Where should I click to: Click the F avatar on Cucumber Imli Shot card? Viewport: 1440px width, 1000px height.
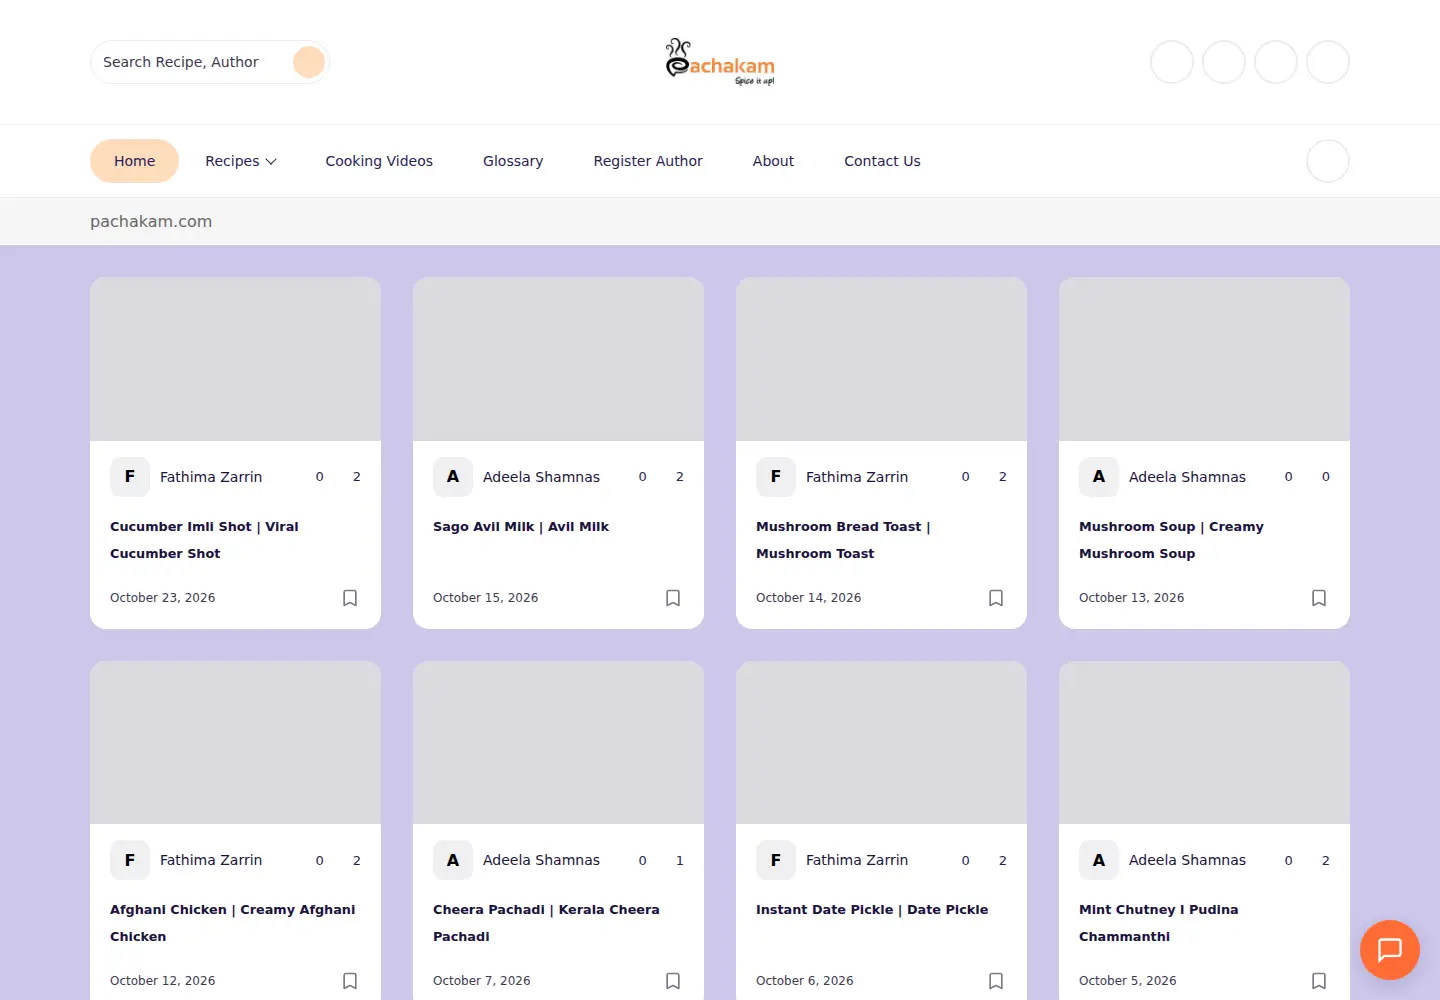point(130,477)
